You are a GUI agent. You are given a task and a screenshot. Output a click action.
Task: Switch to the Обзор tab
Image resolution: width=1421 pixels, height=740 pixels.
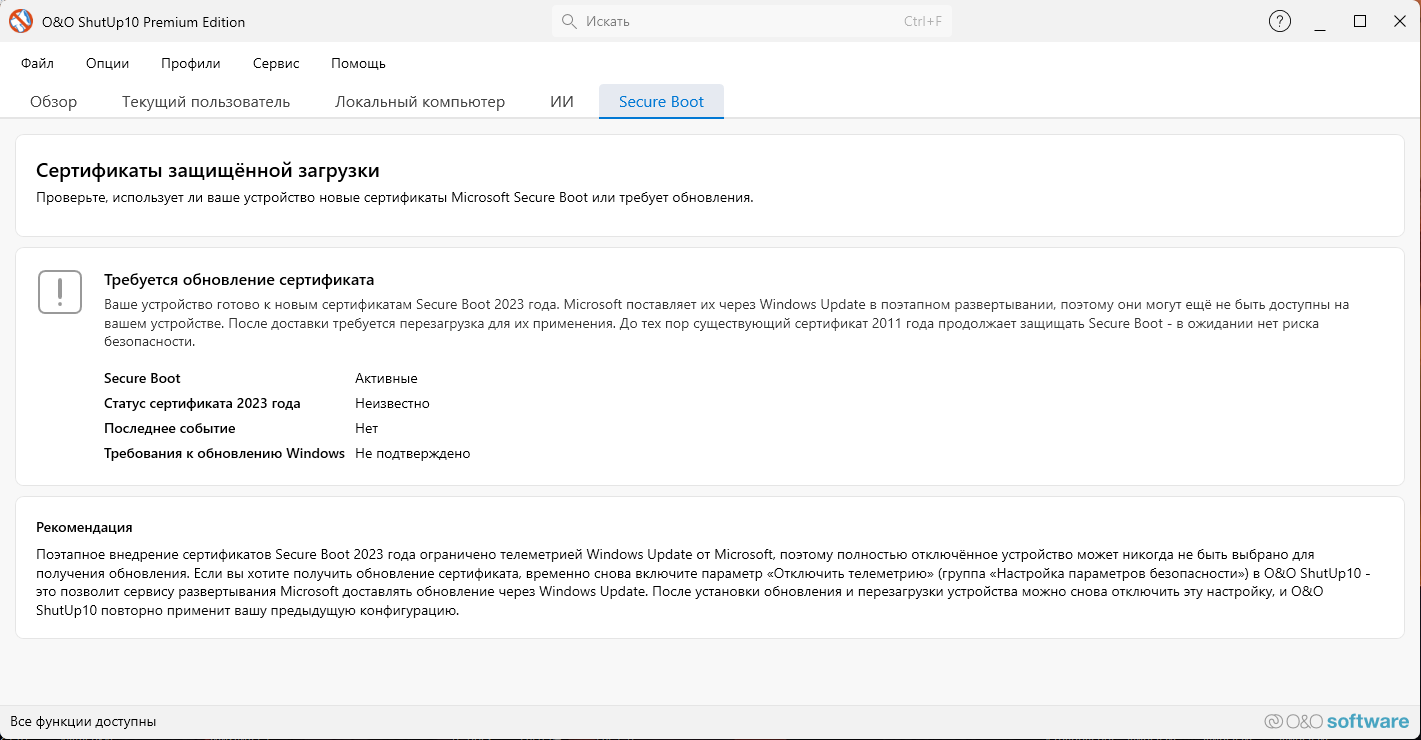click(x=53, y=102)
